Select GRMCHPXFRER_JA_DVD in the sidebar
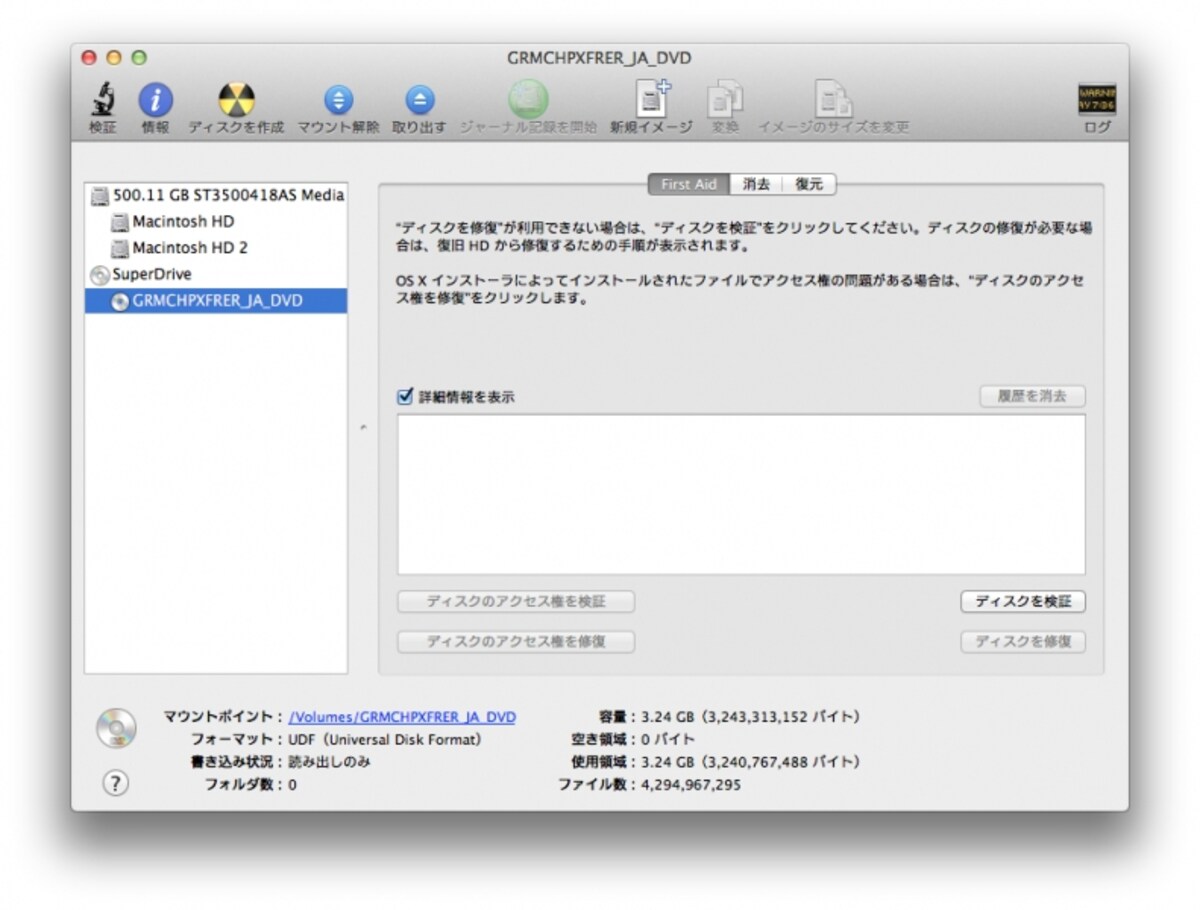This screenshot has height=910, width=1200. pos(216,301)
